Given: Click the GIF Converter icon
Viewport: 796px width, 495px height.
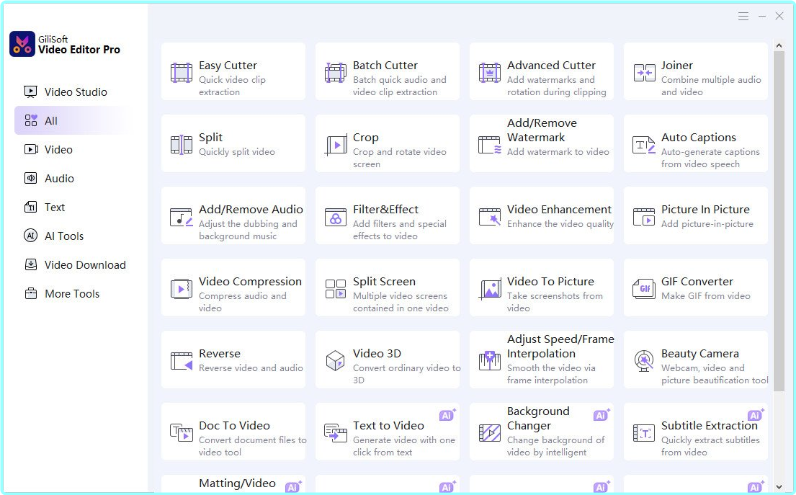Looking at the screenshot, I should (x=644, y=289).
